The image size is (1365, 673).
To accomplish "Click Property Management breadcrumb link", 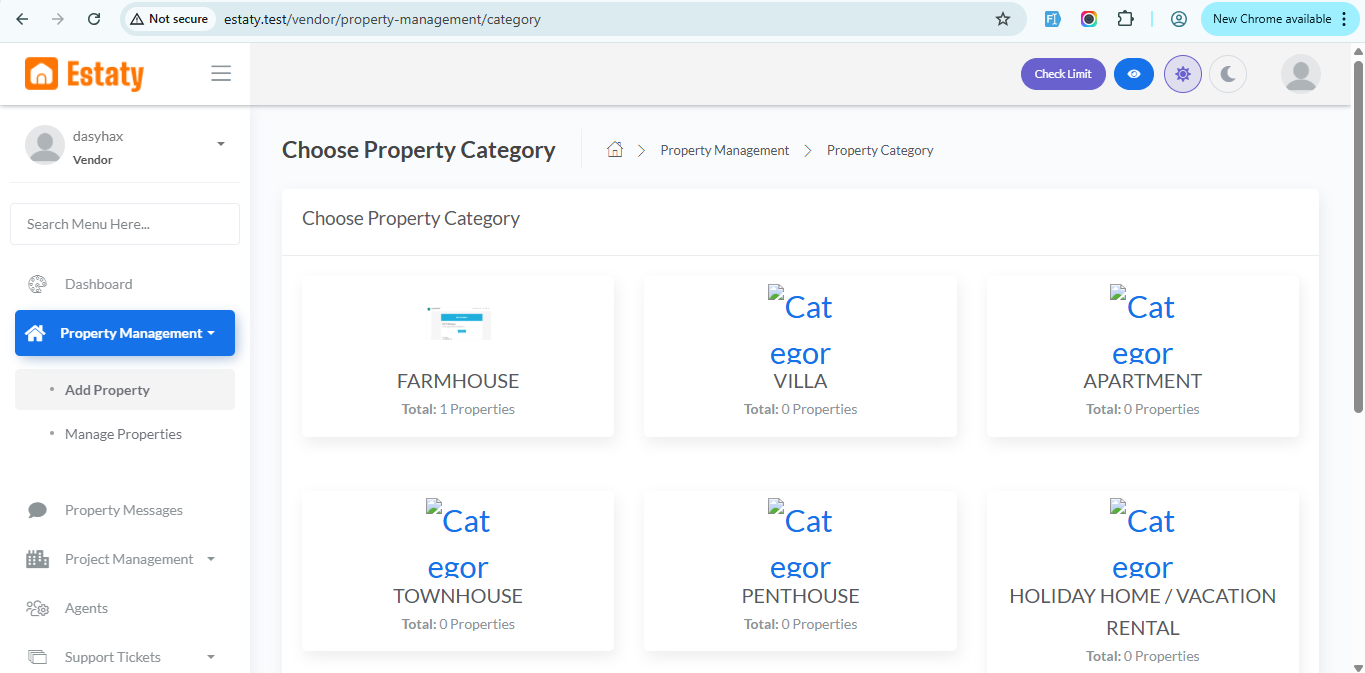I will (724, 150).
